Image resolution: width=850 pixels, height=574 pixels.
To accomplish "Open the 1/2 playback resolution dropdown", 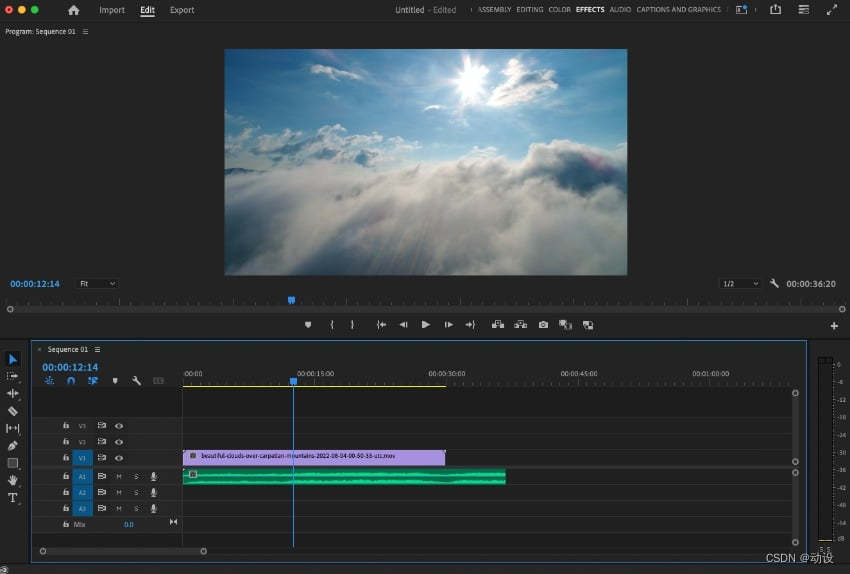I will pos(739,284).
